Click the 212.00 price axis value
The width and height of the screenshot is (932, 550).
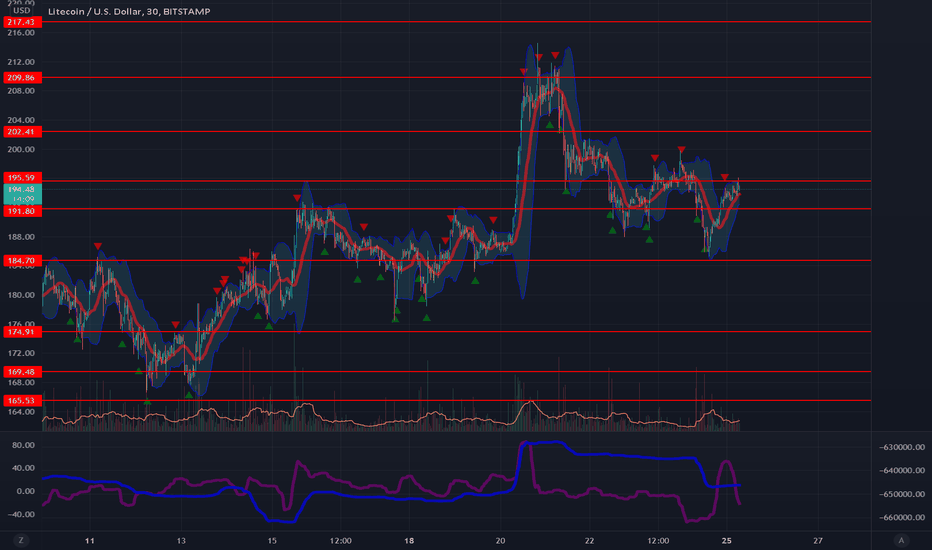21,62
